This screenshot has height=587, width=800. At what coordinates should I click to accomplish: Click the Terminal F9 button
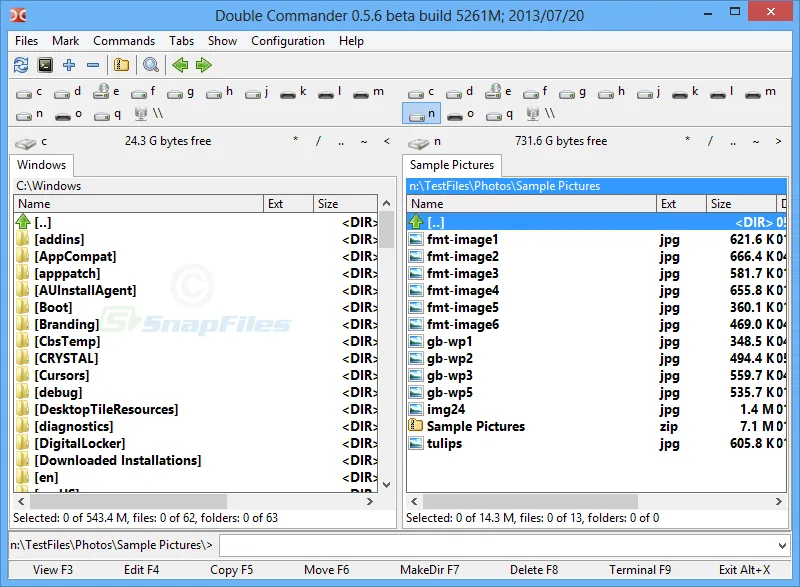coord(640,570)
